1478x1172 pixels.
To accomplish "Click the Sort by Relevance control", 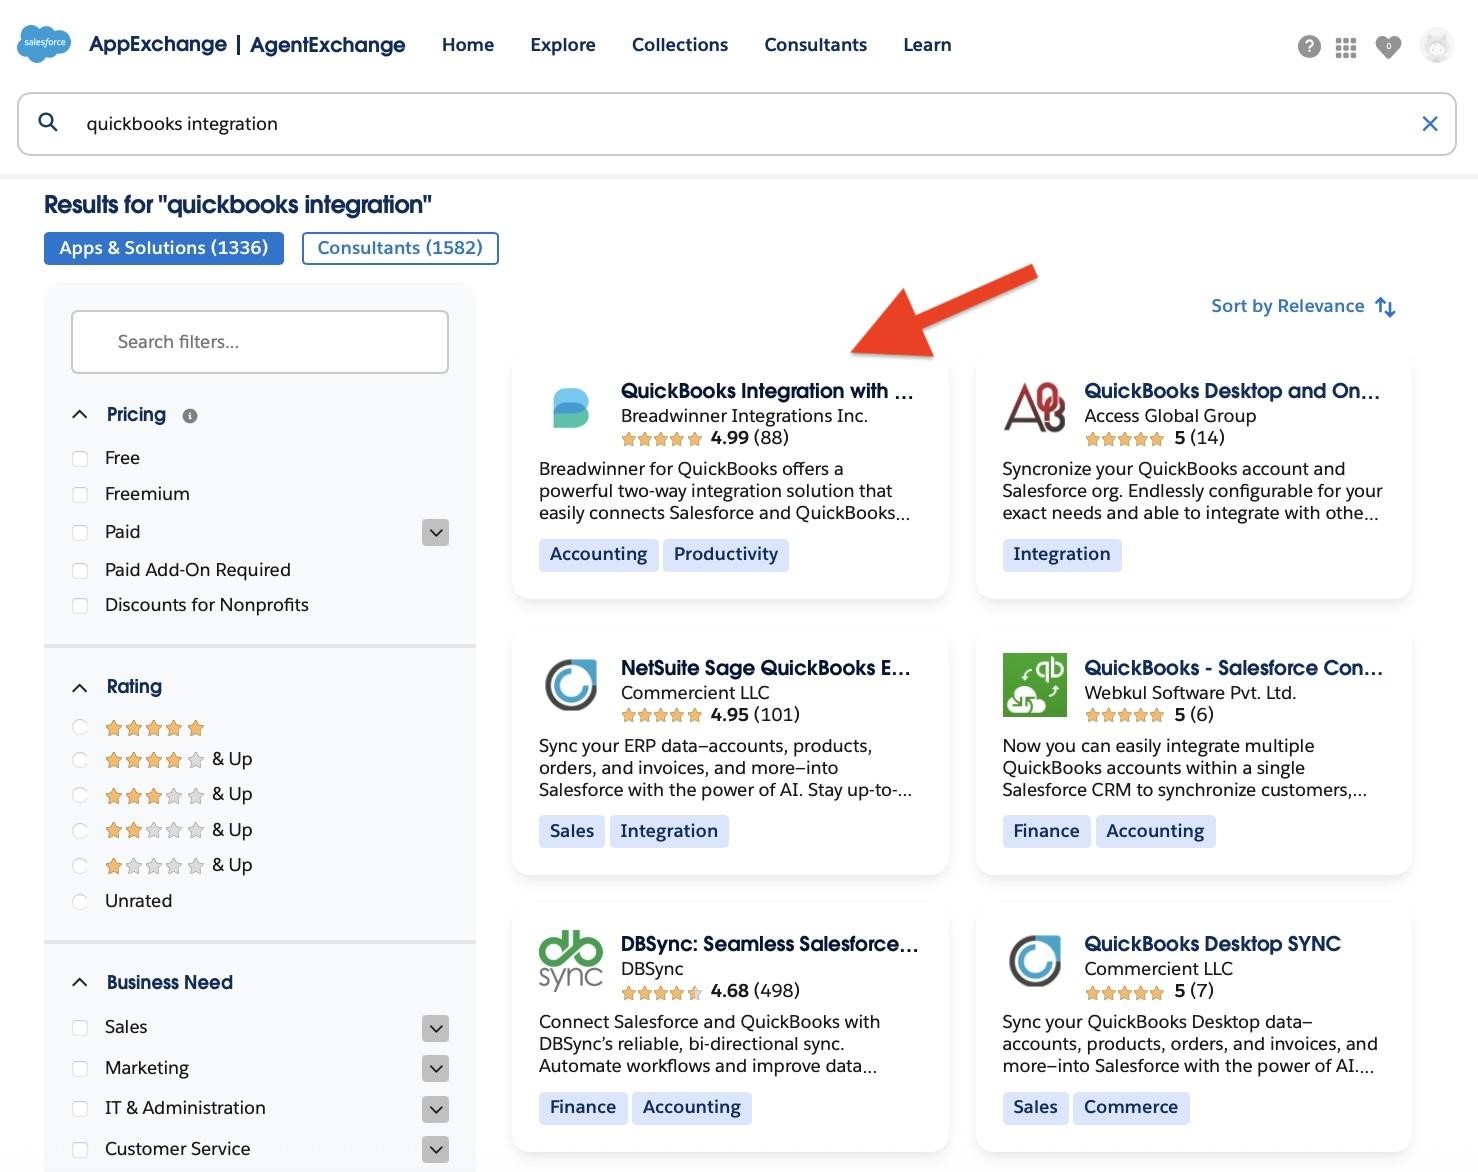I will [x=1302, y=306].
